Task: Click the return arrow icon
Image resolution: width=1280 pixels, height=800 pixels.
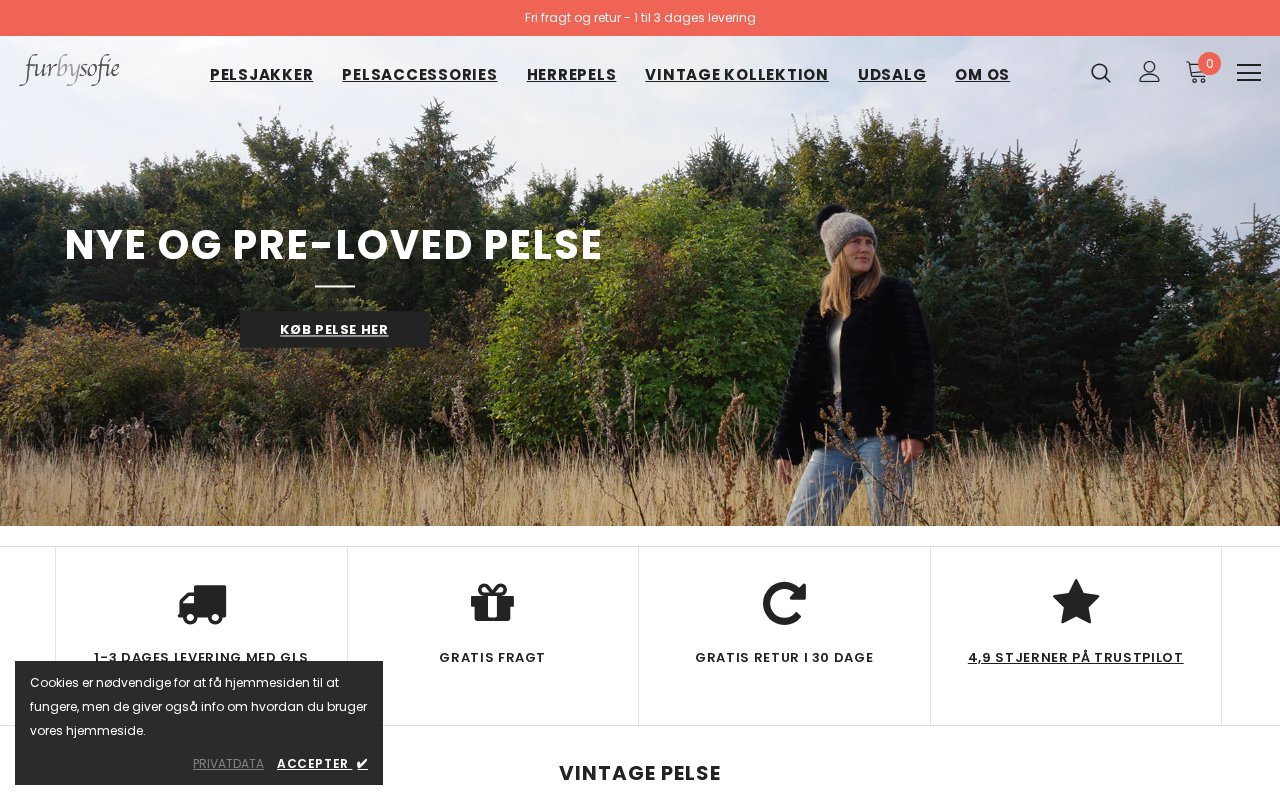Action: (784, 604)
